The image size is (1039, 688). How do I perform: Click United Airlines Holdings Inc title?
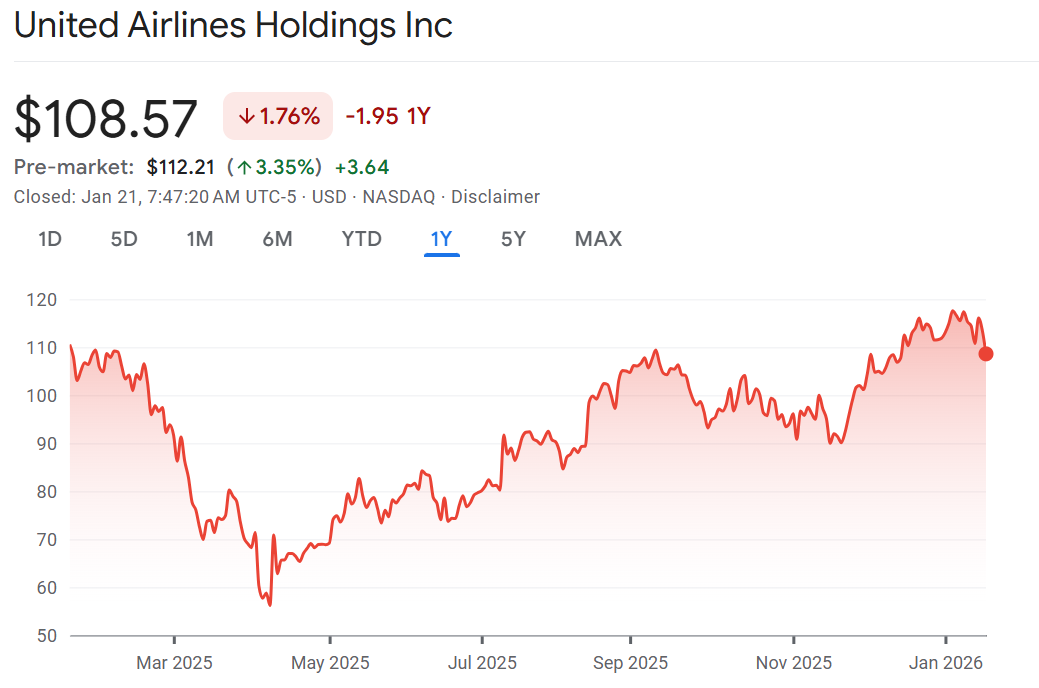coord(233,25)
